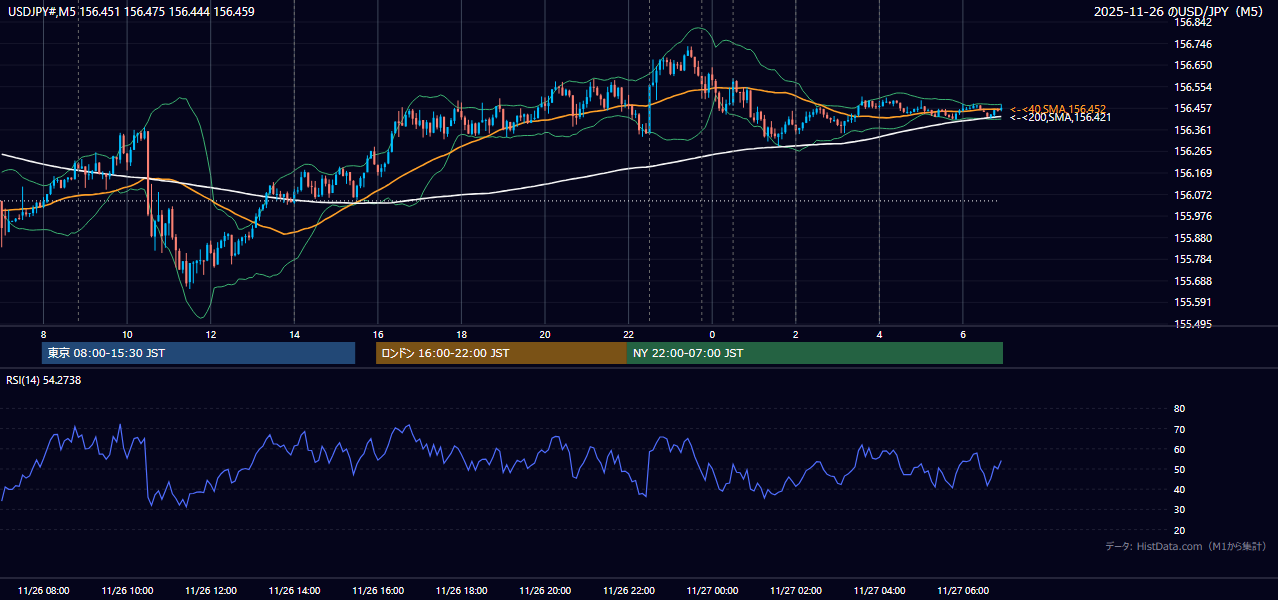Viewport: 1278px width, 600px height.
Task: Click price axis value 156.361
Action: 1193,130
